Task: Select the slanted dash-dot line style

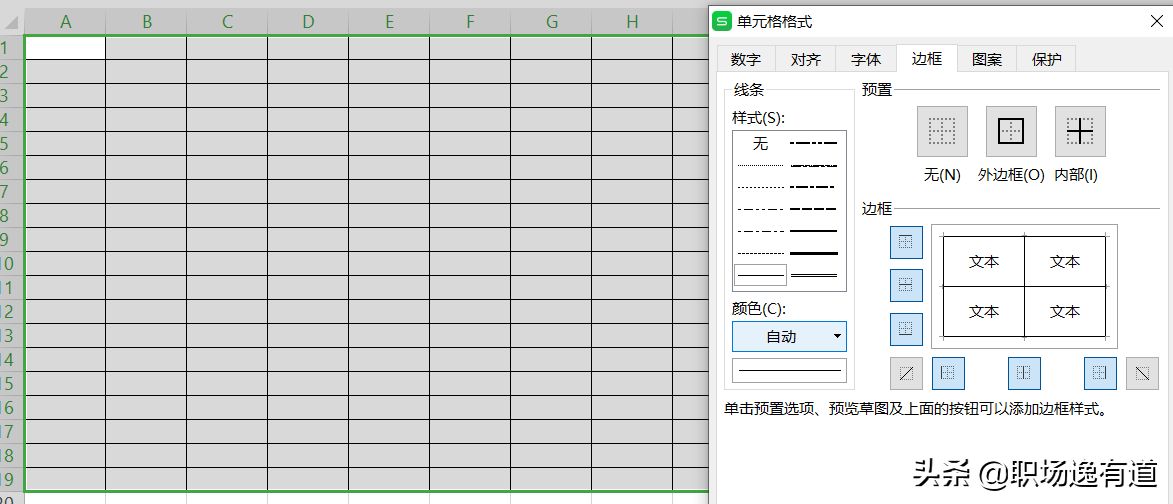Action: click(814, 165)
